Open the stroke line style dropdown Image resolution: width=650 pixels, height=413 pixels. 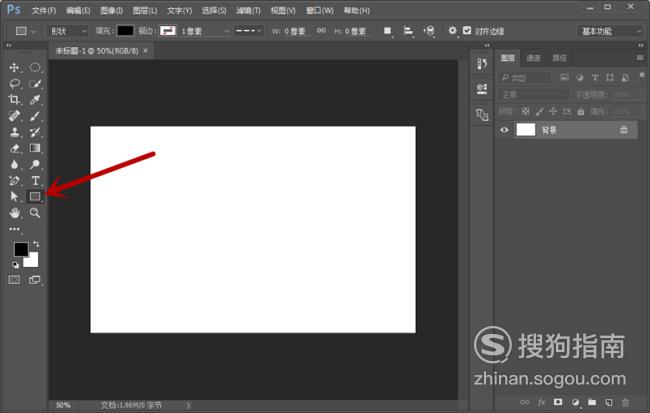pyautogui.click(x=248, y=31)
